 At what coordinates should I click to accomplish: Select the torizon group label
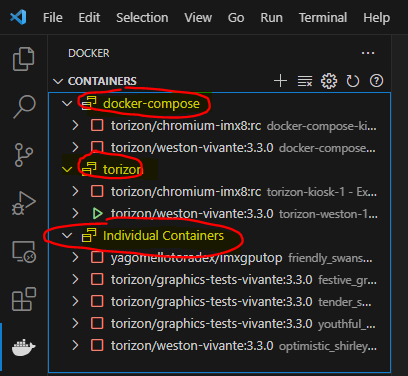coord(122,170)
